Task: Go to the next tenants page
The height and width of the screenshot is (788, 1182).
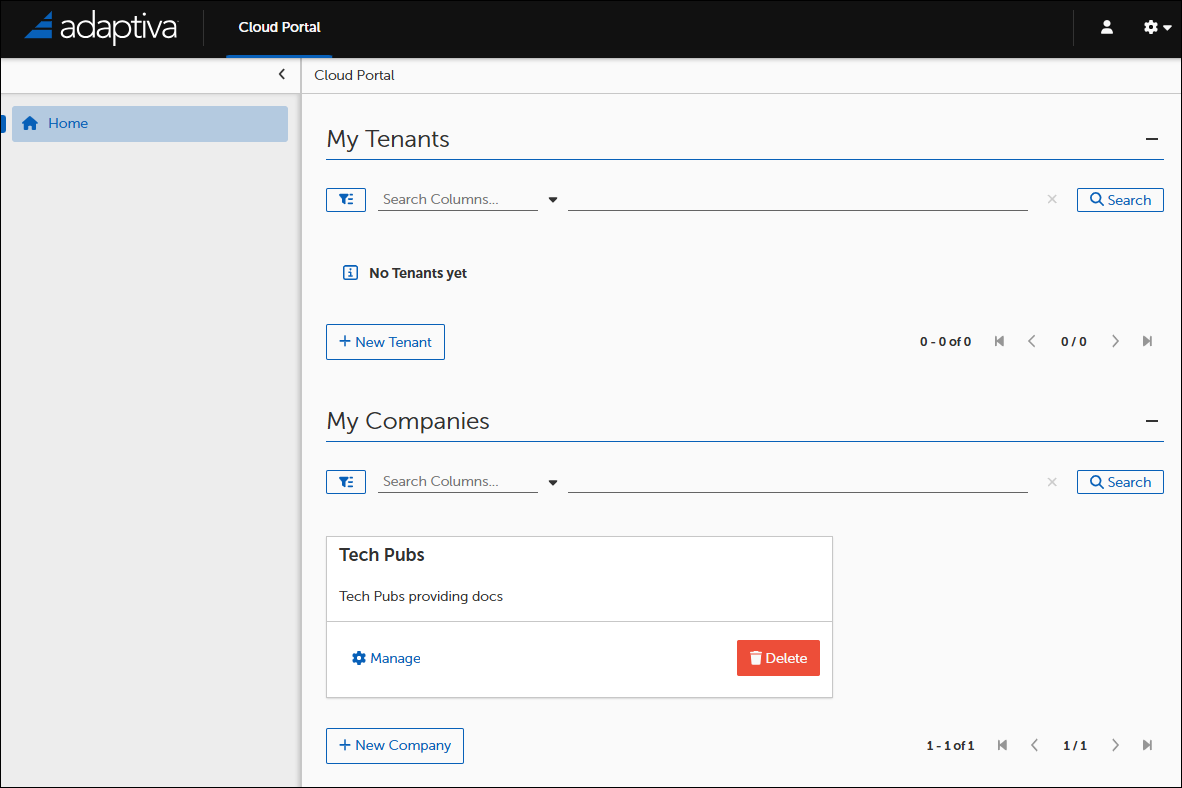Action: pyautogui.click(x=1115, y=342)
